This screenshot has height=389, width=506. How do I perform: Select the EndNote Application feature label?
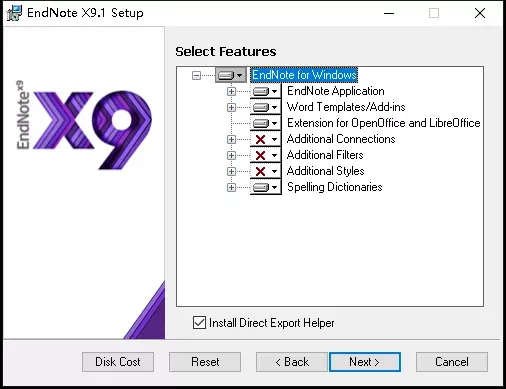pos(336,91)
